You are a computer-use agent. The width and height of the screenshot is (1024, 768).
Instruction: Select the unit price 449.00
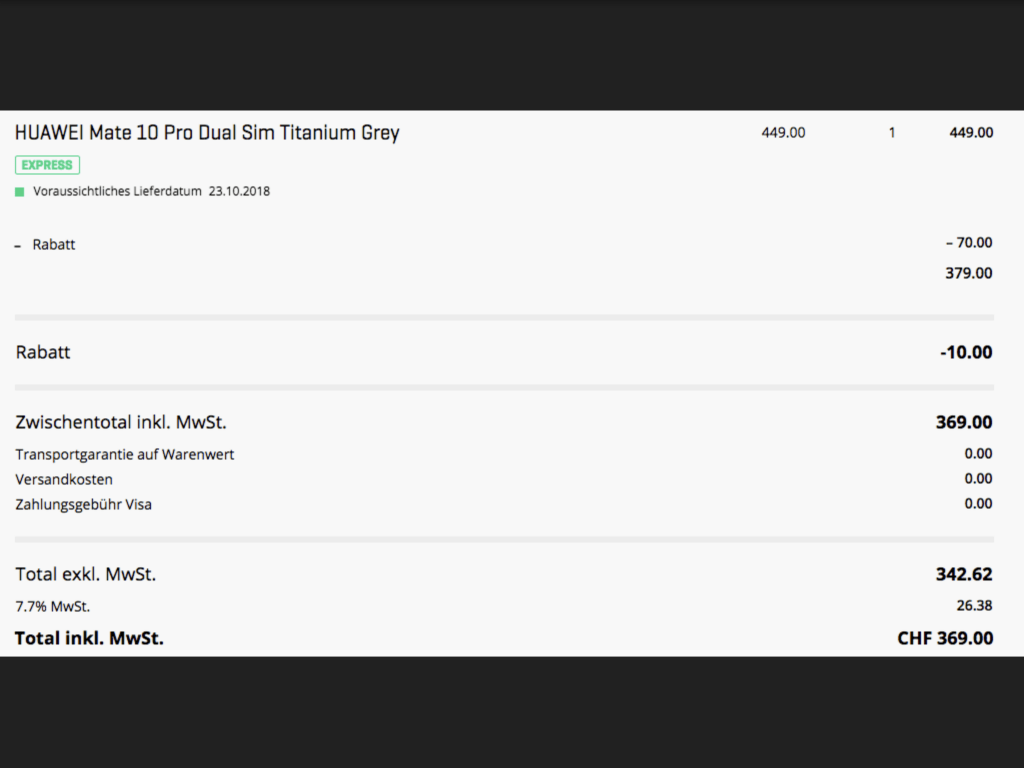point(783,132)
